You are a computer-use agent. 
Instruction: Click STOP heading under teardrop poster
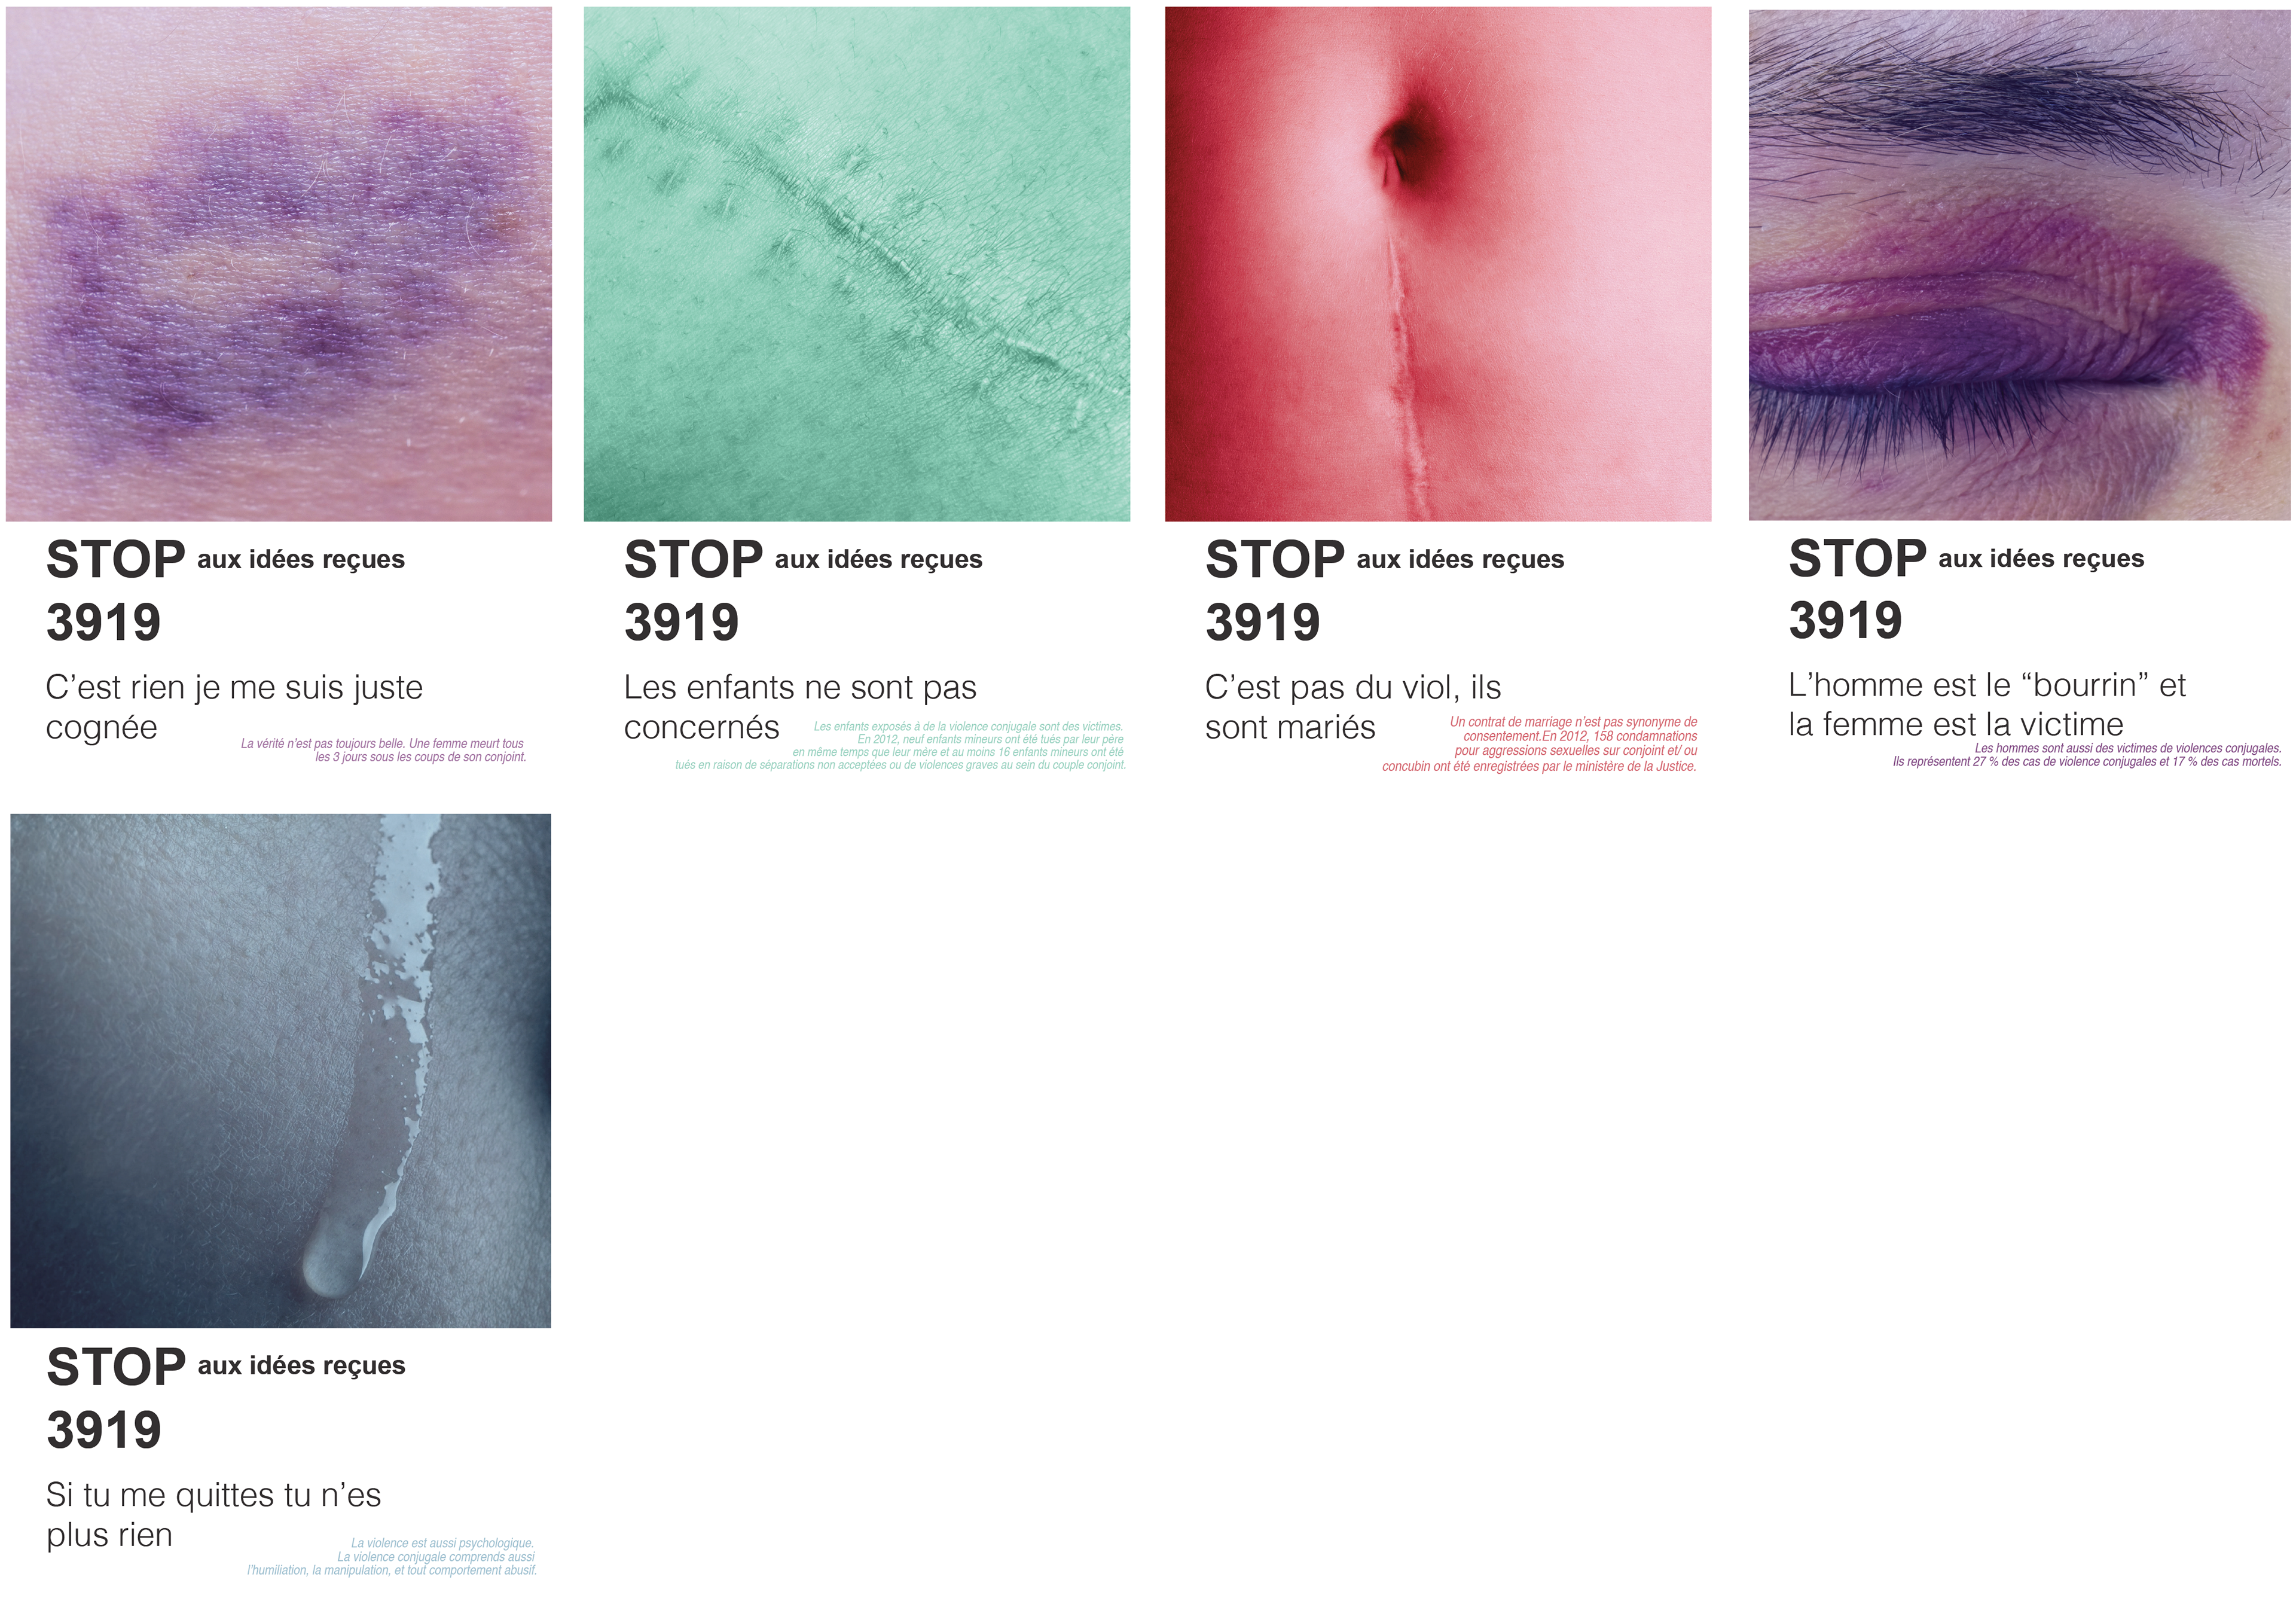point(116,1366)
